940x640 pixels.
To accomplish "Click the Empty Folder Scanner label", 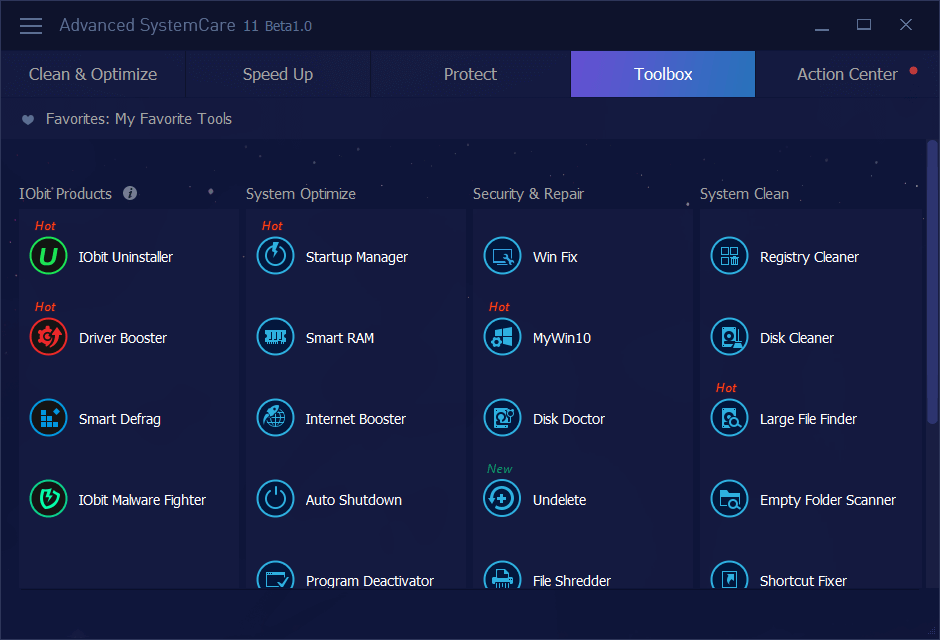I will click(x=828, y=500).
